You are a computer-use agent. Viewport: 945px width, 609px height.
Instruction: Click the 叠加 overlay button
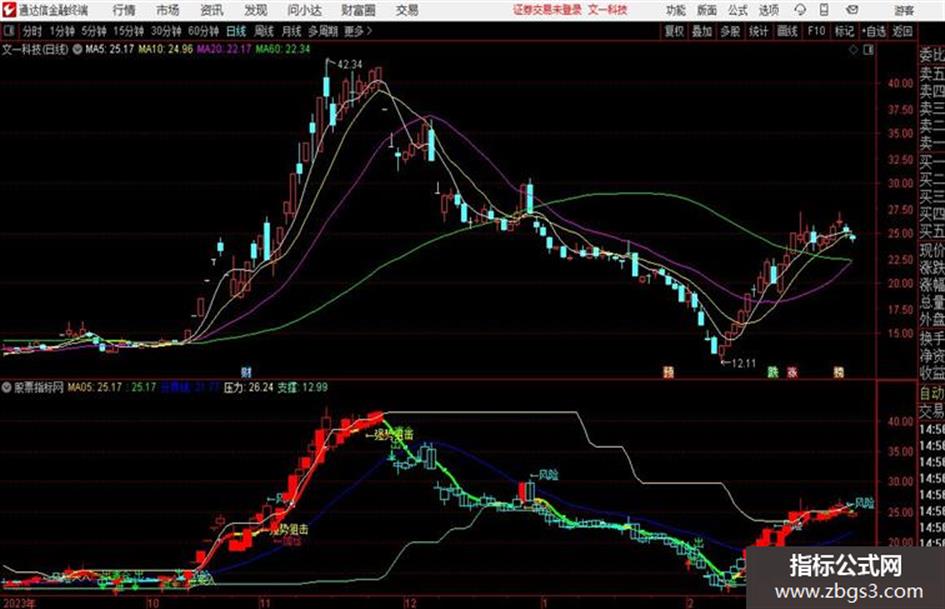point(702,31)
